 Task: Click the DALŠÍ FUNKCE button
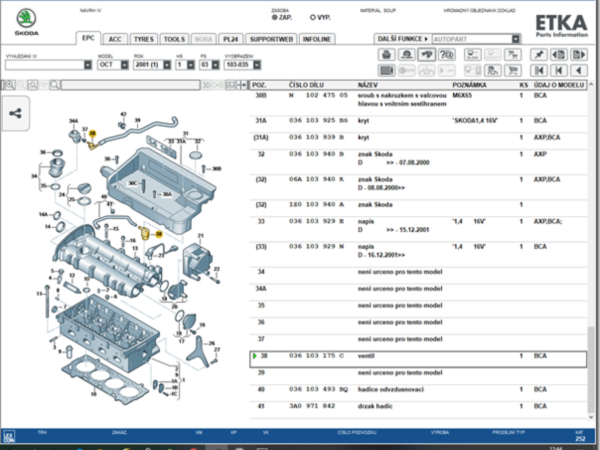coord(402,39)
